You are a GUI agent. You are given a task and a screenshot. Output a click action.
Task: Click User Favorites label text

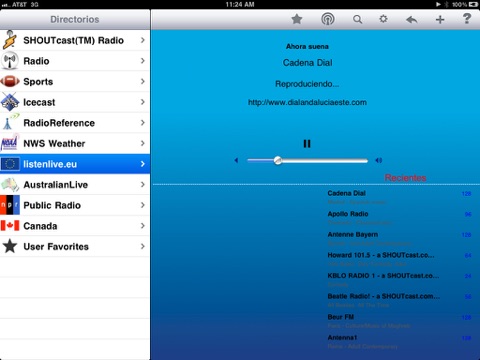tap(56, 247)
